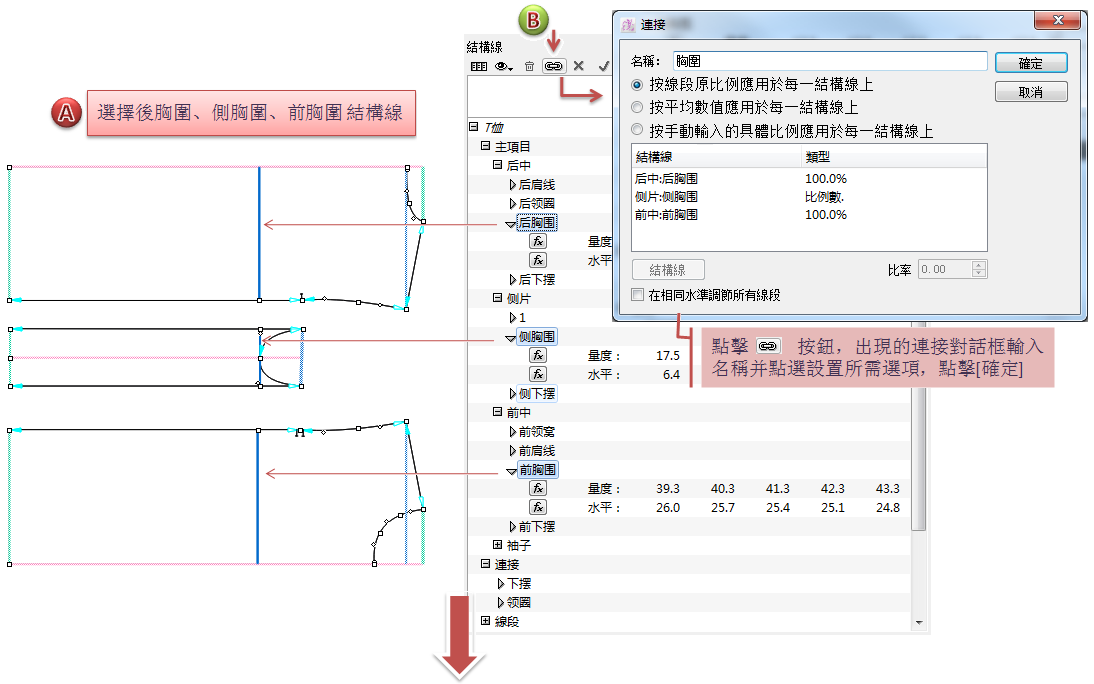Expand the 后肩线 tree item

coord(513,185)
